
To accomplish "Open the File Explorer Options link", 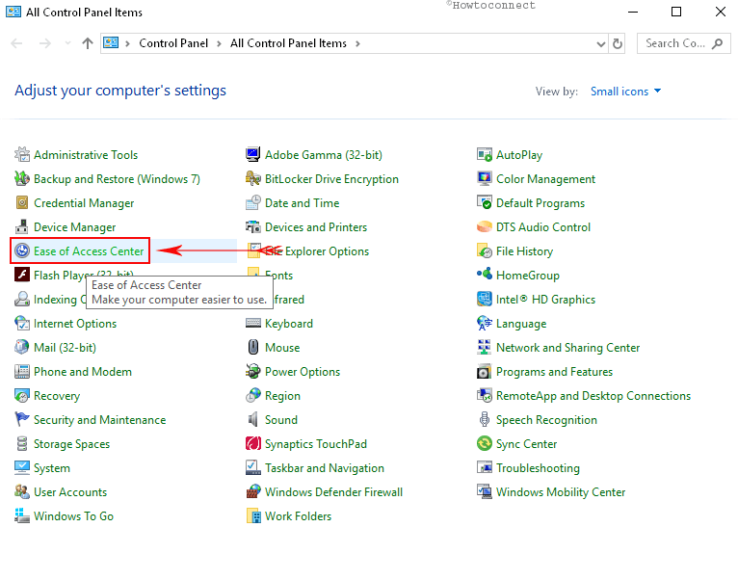I will point(317,251).
